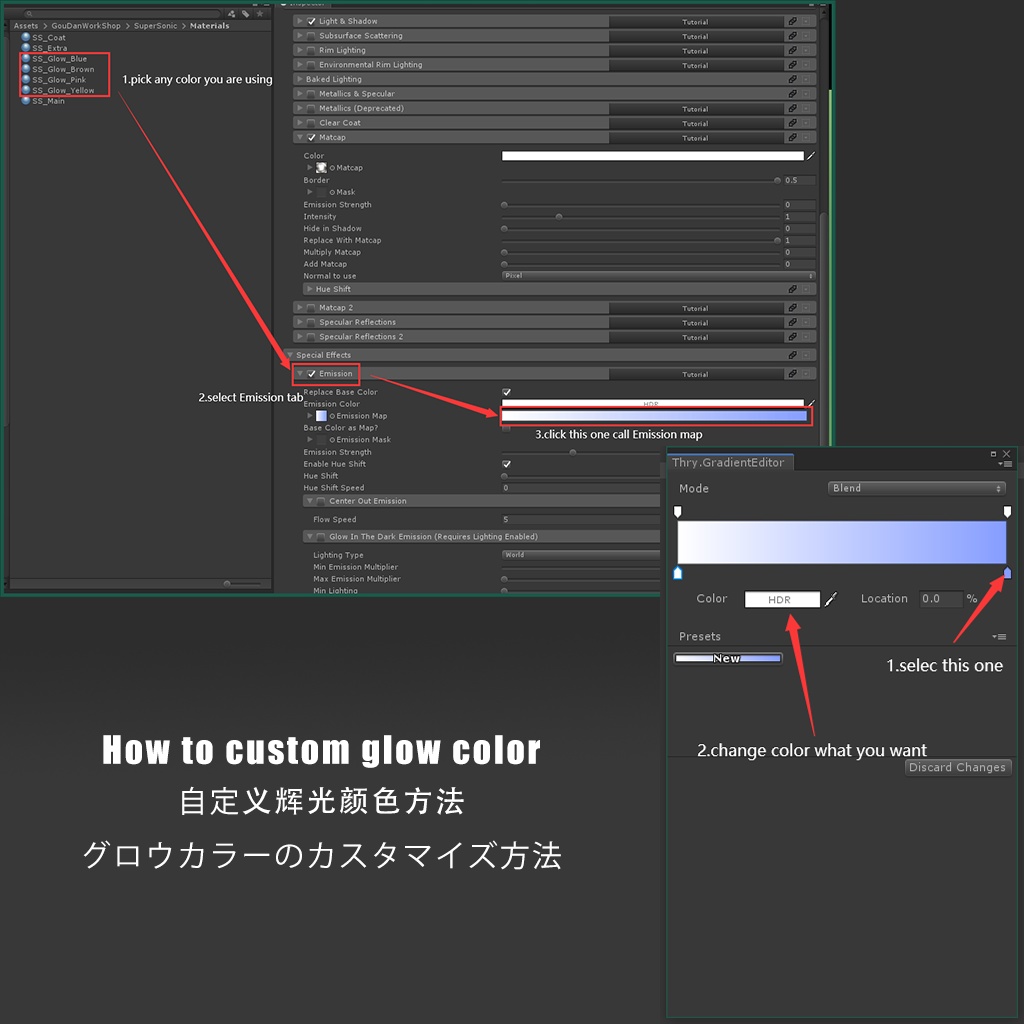Uncheck the Replace Base Color checkbox
The height and width of the screenshot is (1024, 1024).
pos(506,392)
